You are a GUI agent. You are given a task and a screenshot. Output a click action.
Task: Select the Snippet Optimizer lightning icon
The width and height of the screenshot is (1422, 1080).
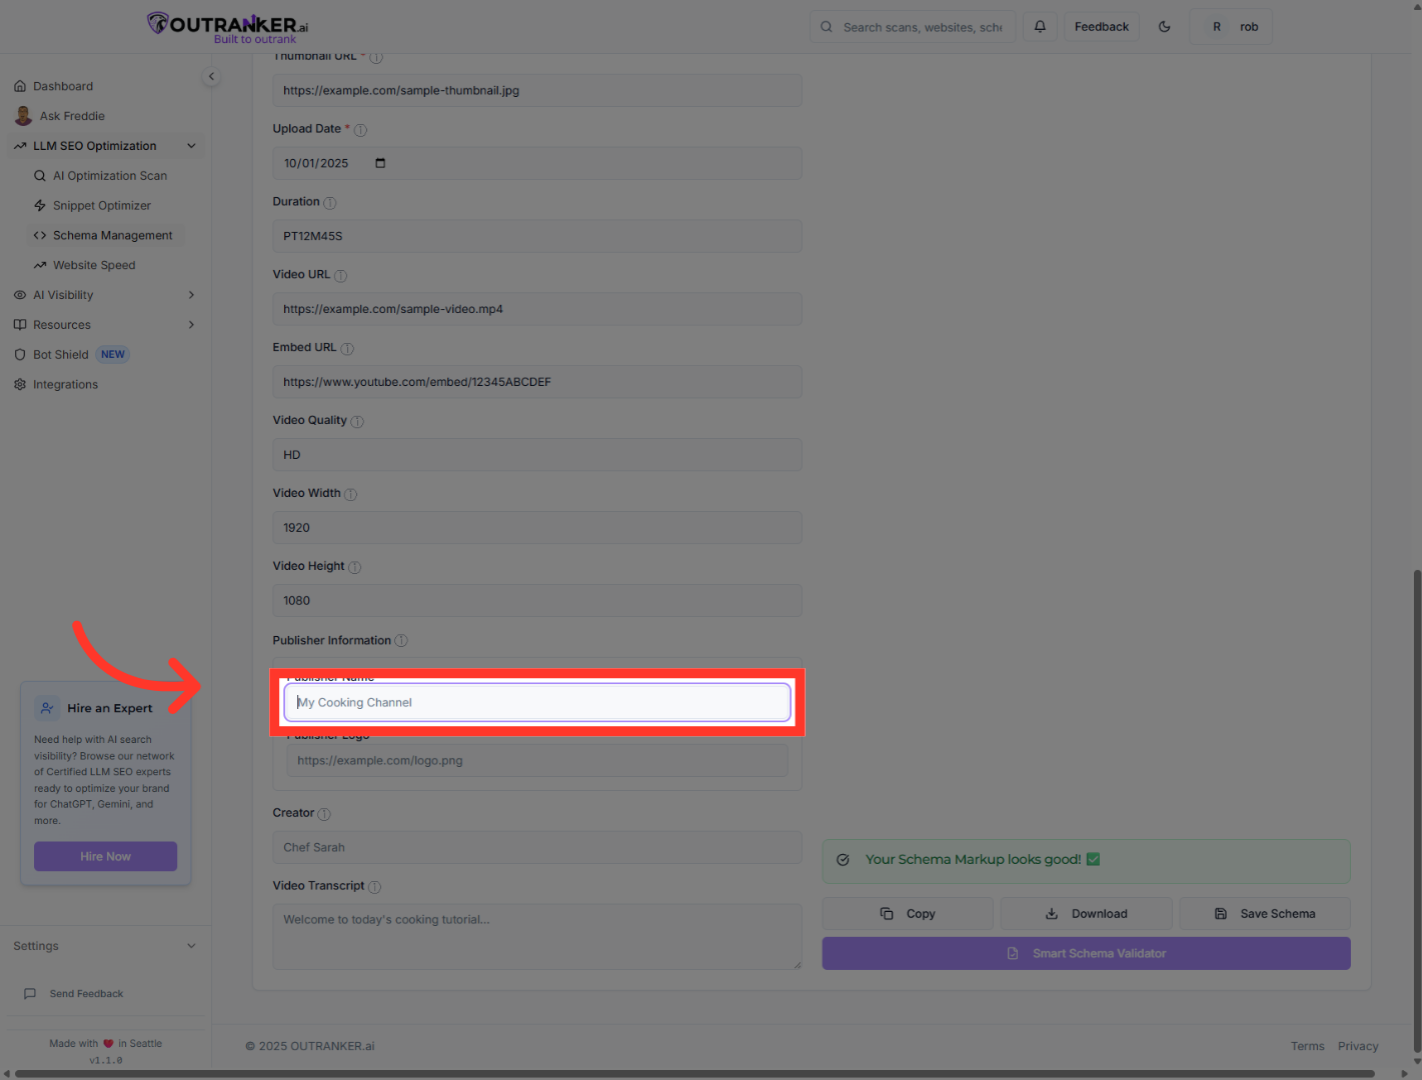click(40, 205)
